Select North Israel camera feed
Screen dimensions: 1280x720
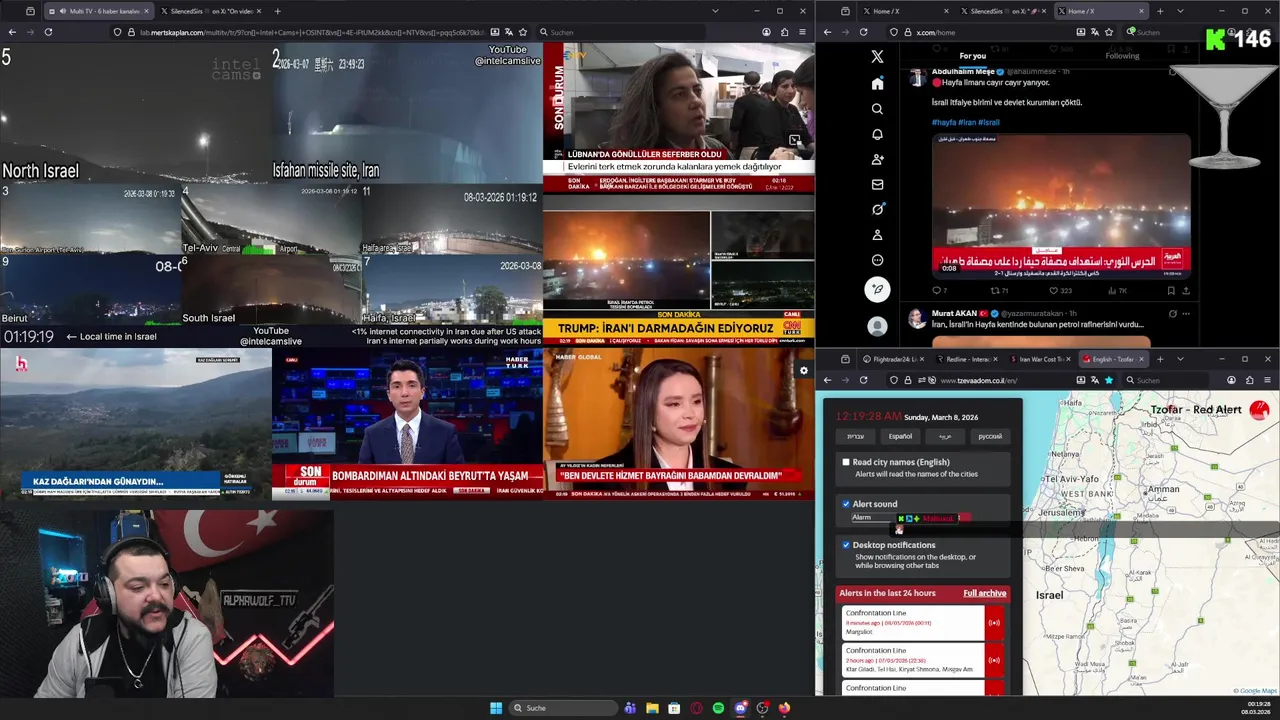pos(135,114)
